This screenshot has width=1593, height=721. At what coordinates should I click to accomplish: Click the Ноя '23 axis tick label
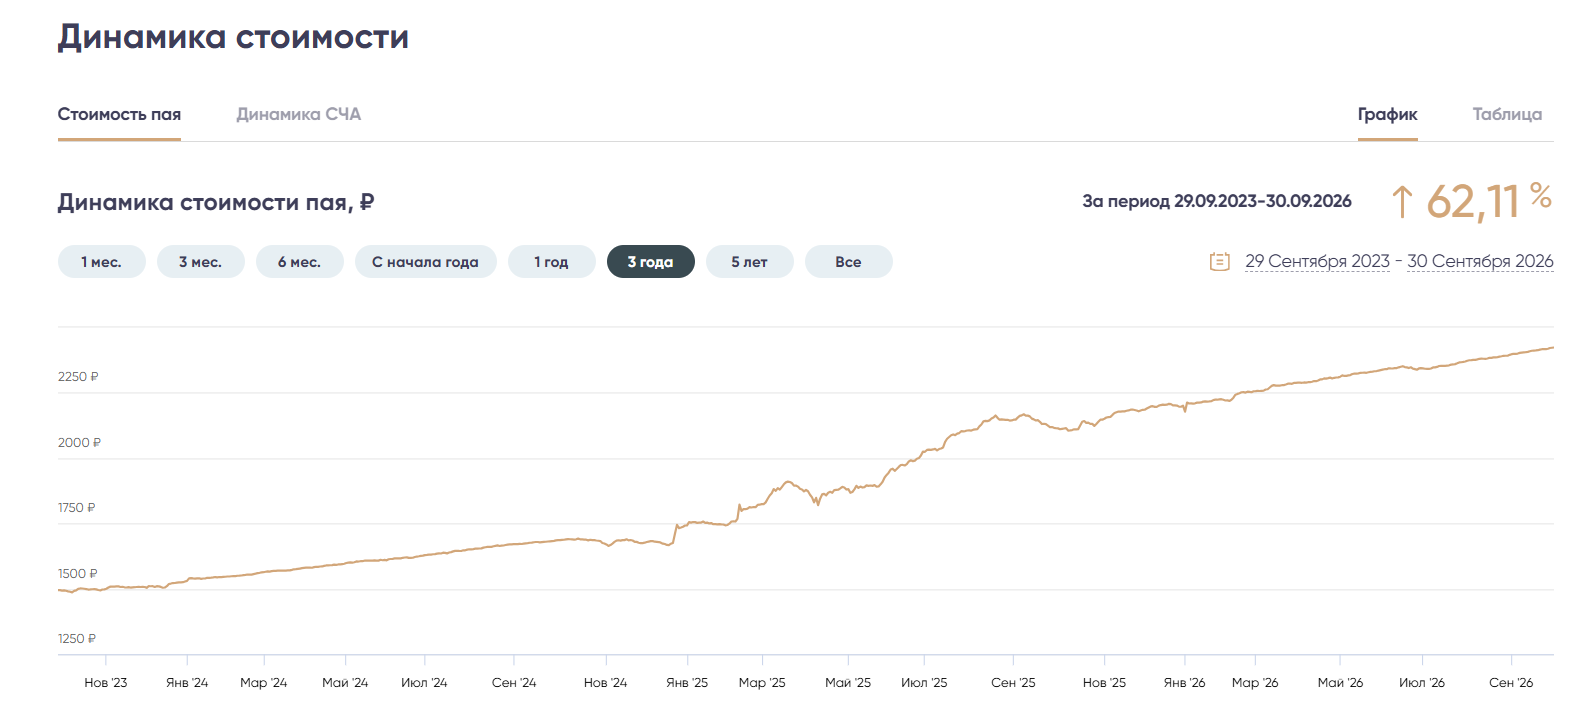(x=106, y=683)
